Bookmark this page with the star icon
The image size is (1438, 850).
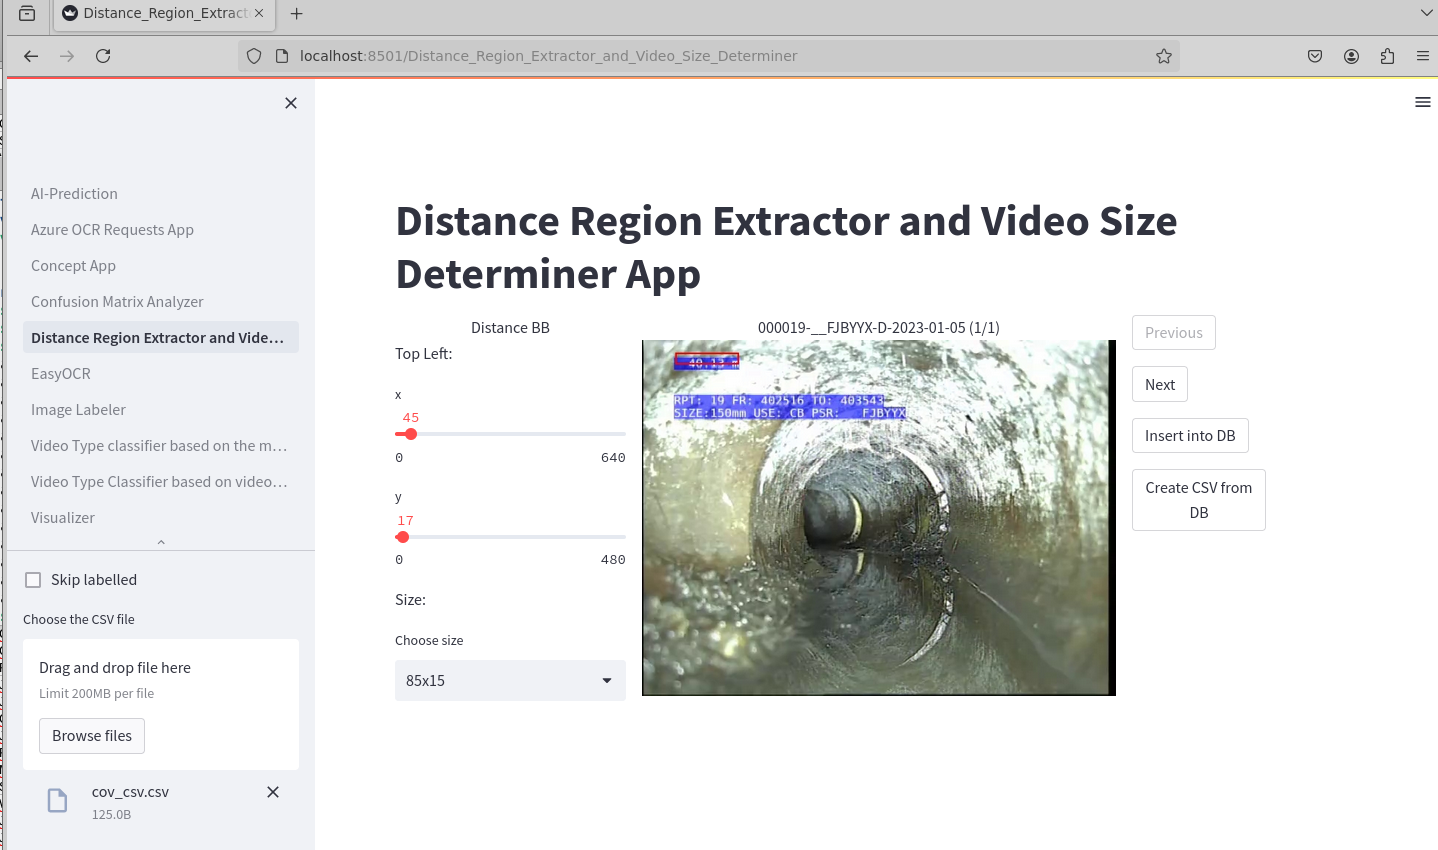[x=1164, y=56]
